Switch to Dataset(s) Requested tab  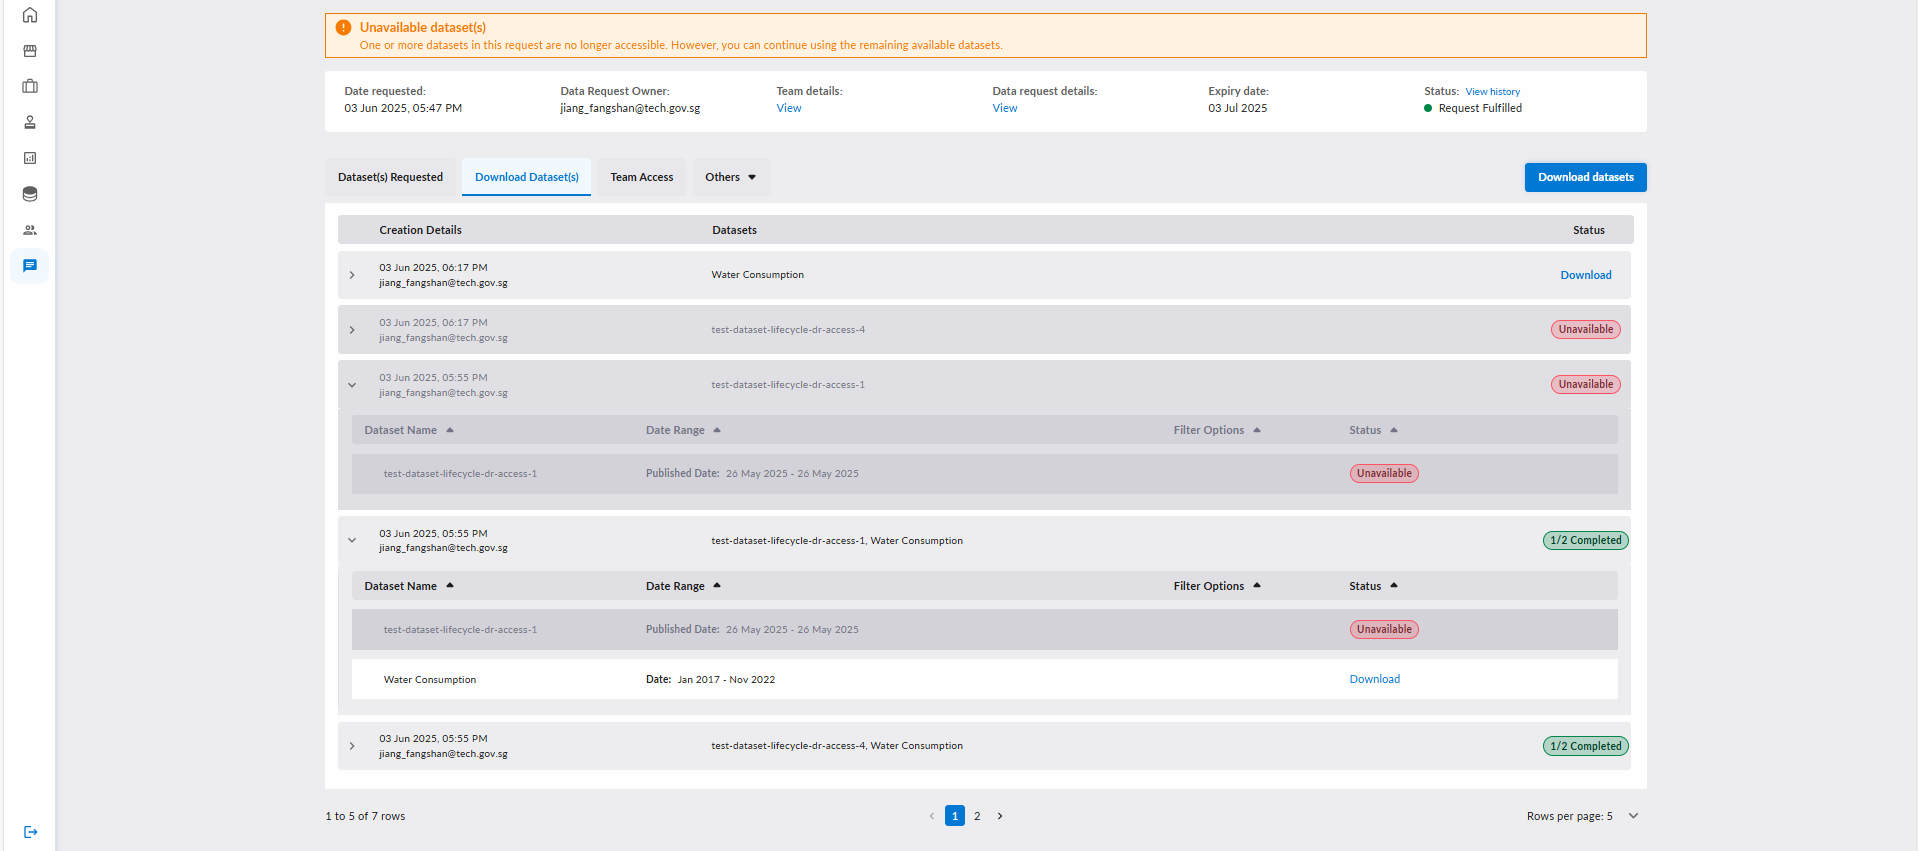390,177
